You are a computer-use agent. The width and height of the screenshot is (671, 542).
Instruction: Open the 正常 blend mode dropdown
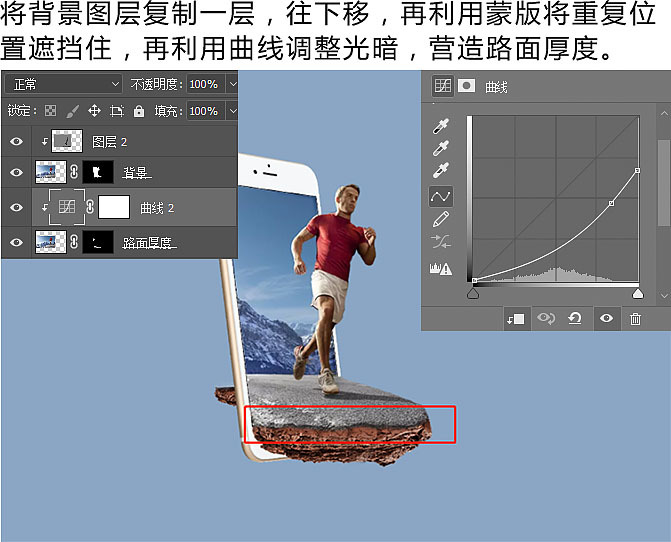(x=63, y=84)
